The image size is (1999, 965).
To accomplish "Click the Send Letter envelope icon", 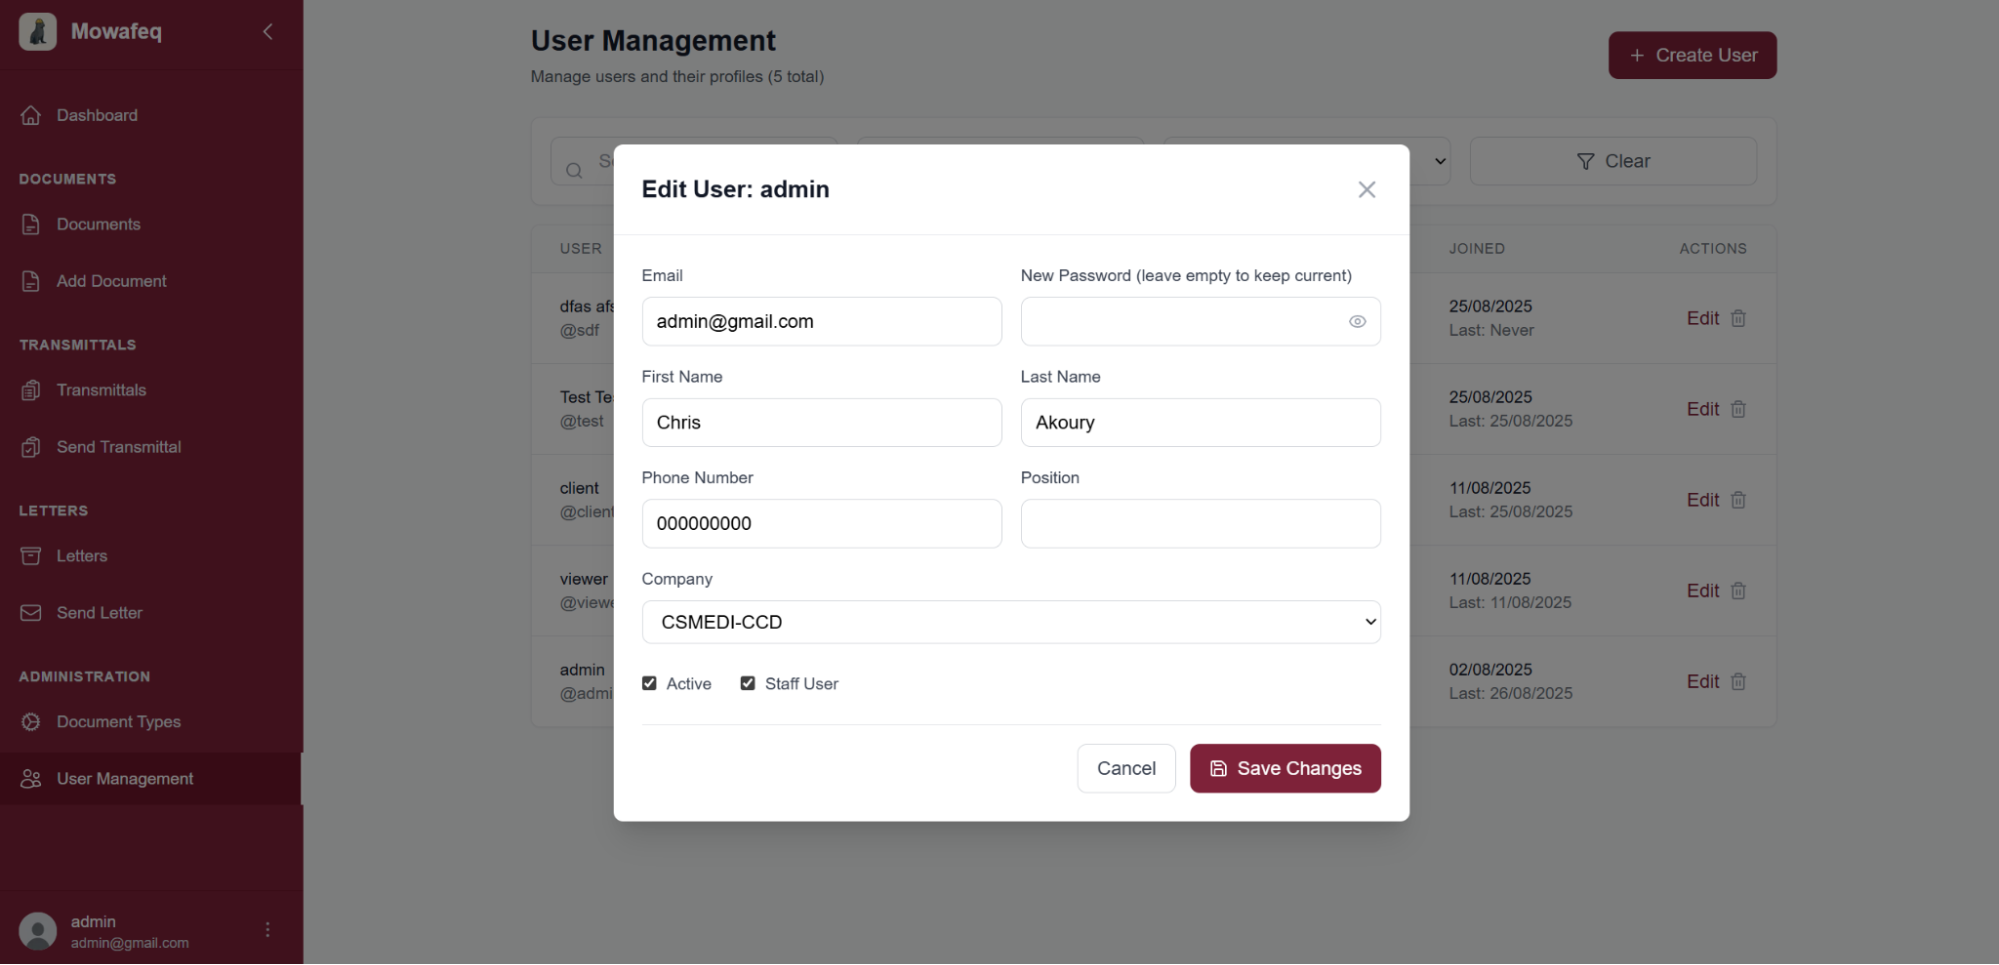I will coord(31,612).
